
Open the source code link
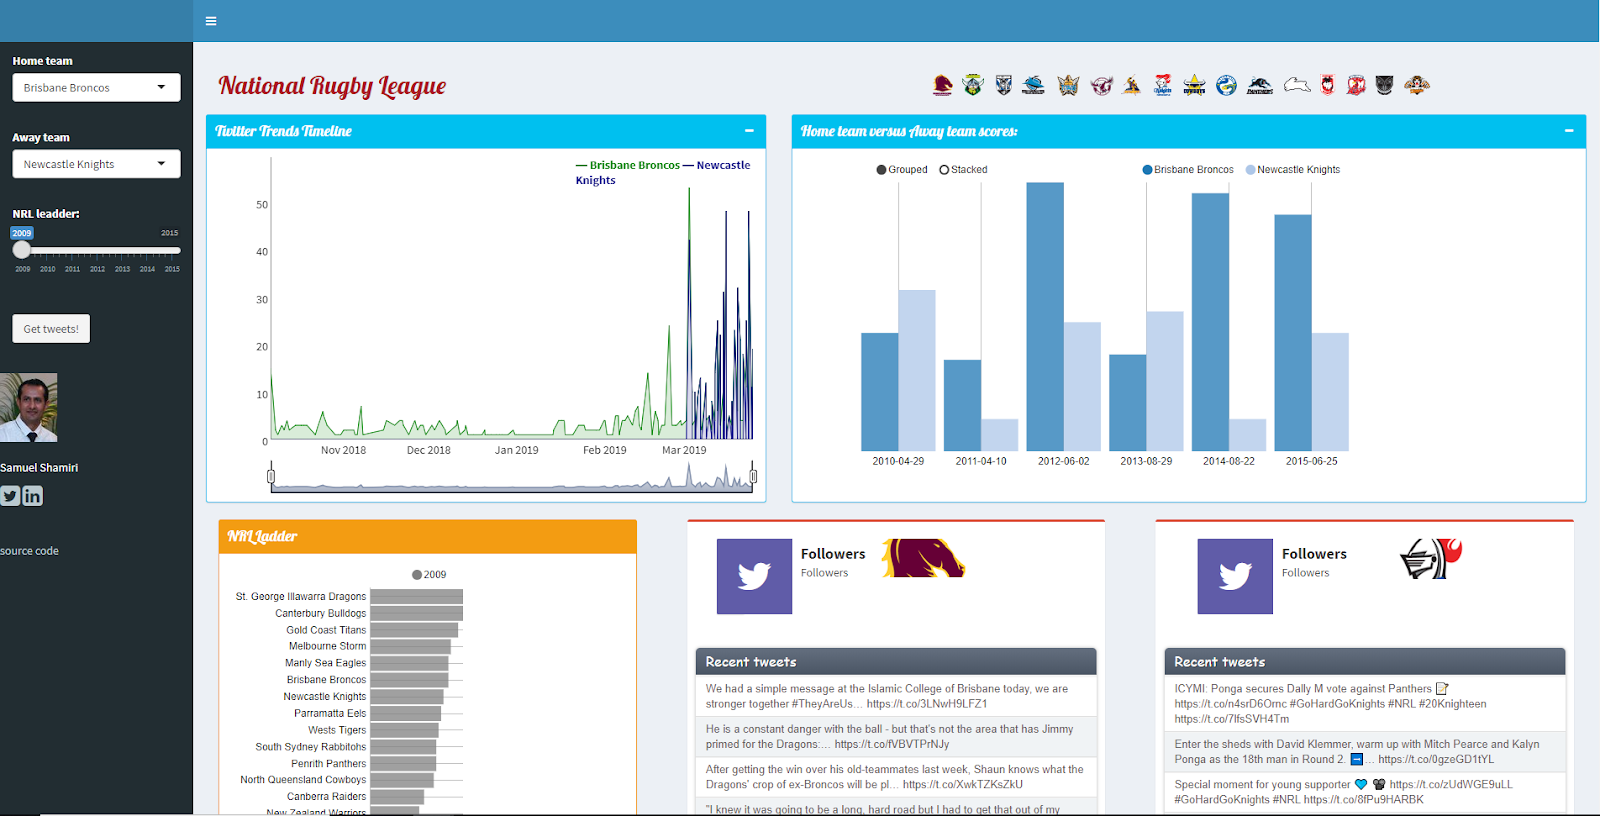(x=29, y=551)
